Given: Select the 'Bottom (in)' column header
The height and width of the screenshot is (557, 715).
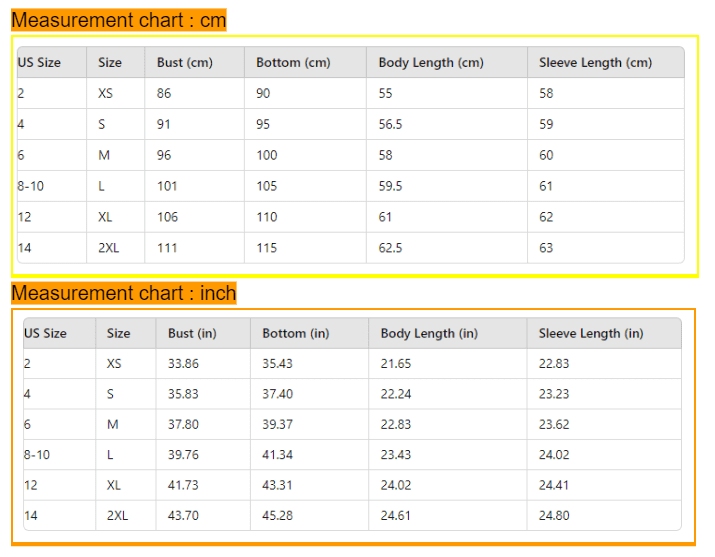Looking at the screenshot, I should (296, 333).
